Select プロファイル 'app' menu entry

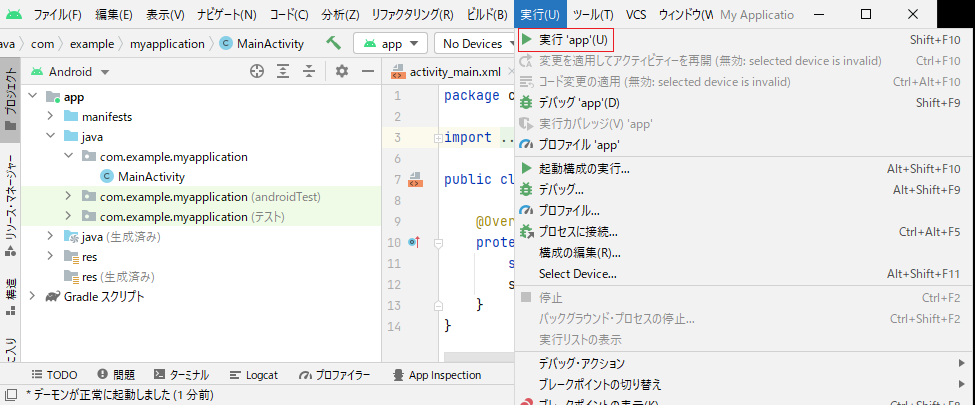click(744, 144)
